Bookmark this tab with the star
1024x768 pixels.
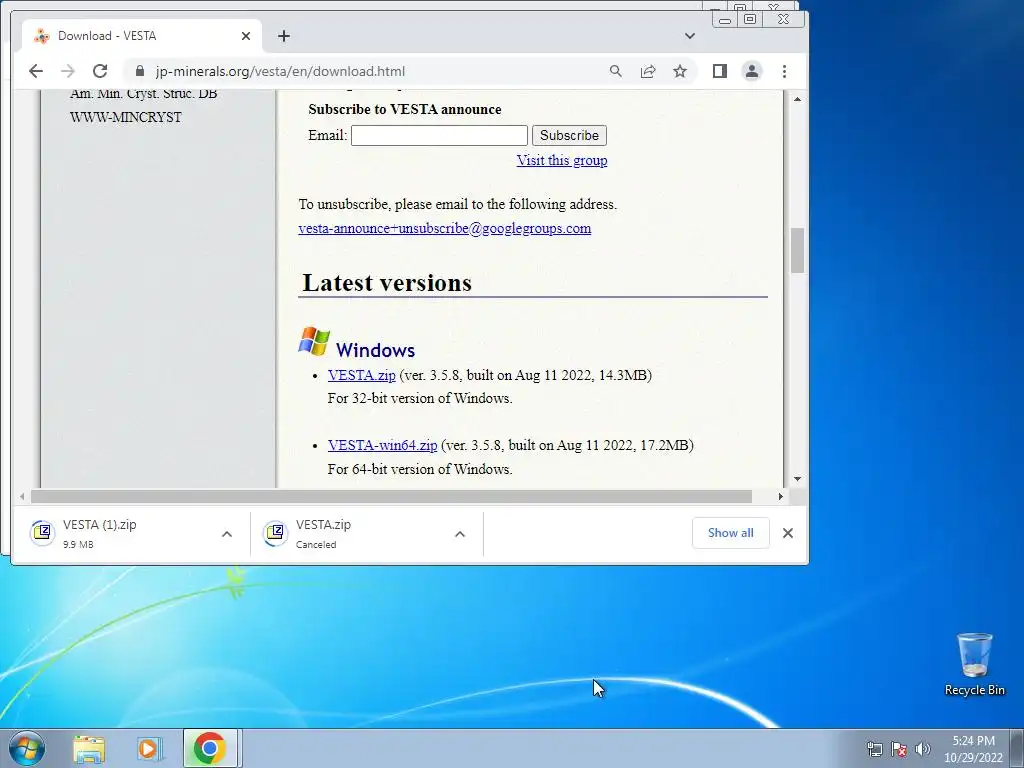click(x=680, y=71)
